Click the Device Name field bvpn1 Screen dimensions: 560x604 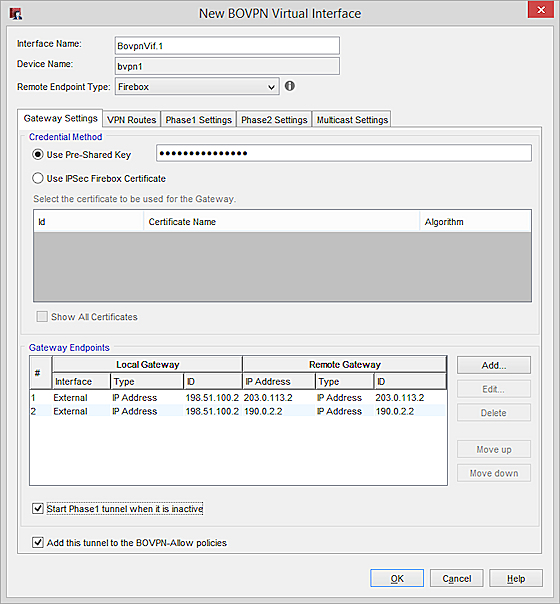pyautogui.click(x=227, y=66)
